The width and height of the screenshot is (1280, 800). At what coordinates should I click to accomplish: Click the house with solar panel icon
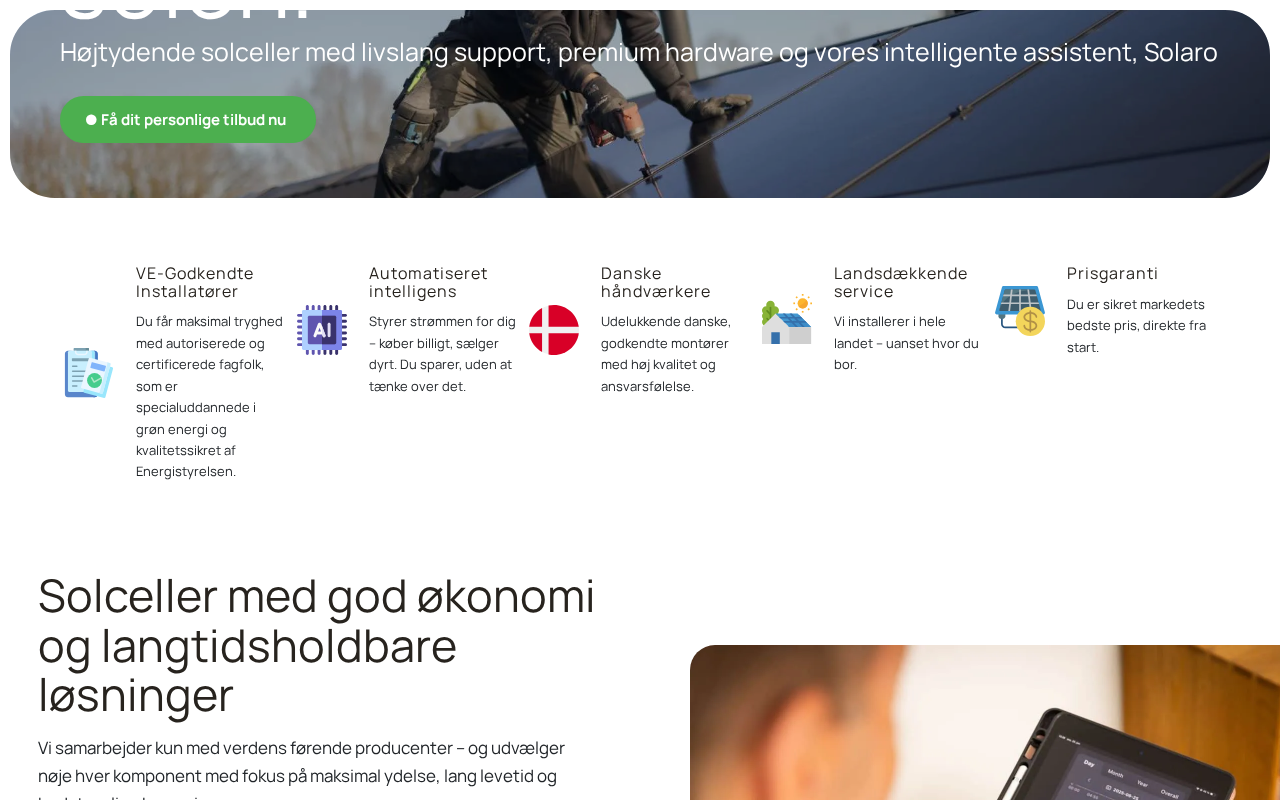pyautogui.click(x=787, y=320)
